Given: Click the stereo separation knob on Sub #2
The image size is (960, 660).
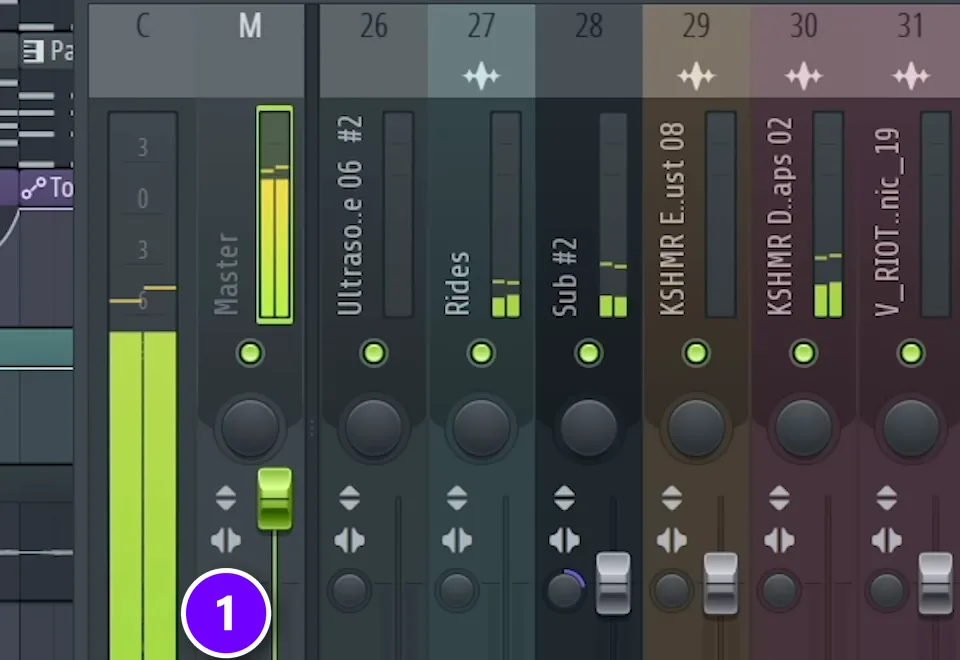Looking at the screenshot, I should (564, 591).
